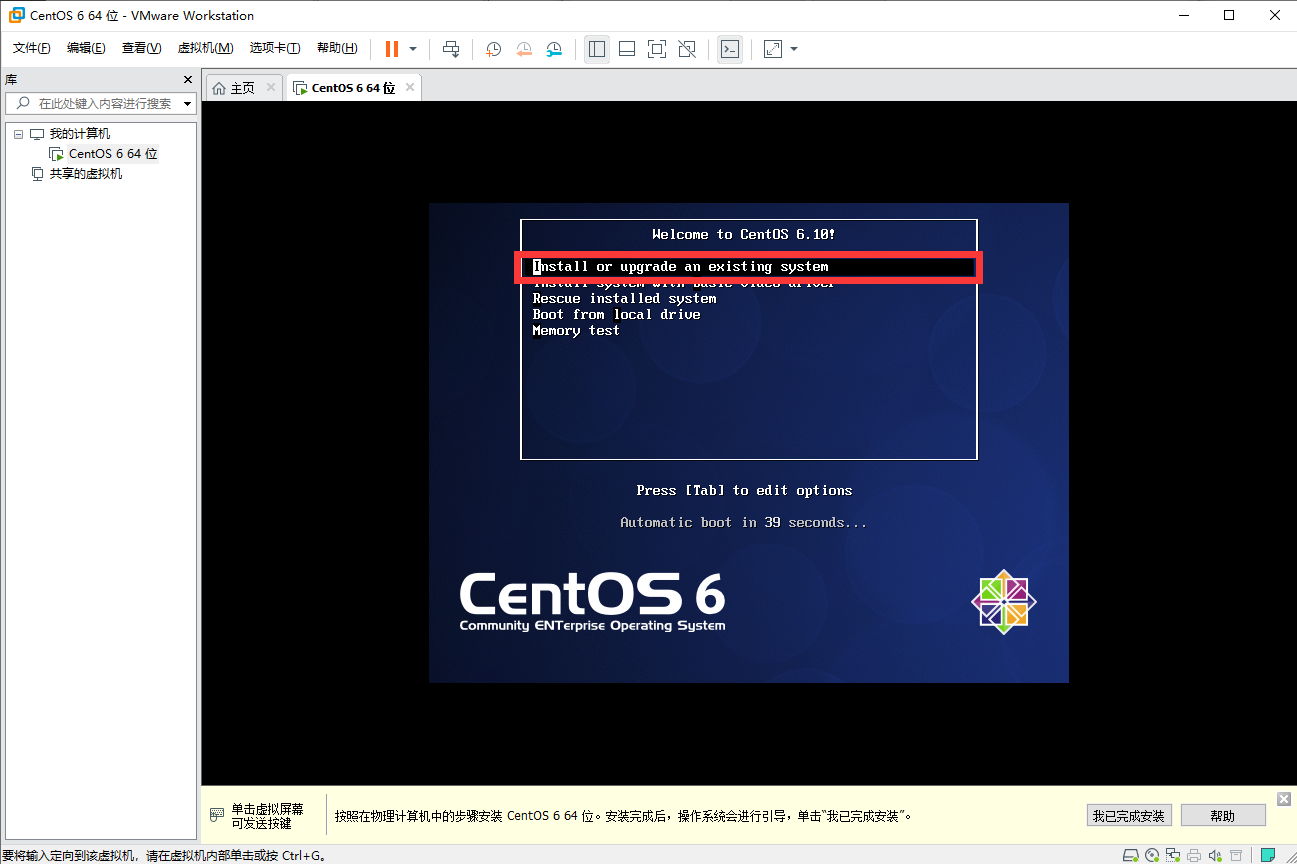1297x864 pixels.
Task: Click the sound card status bar icon
Action: [x=1214, y=855]
